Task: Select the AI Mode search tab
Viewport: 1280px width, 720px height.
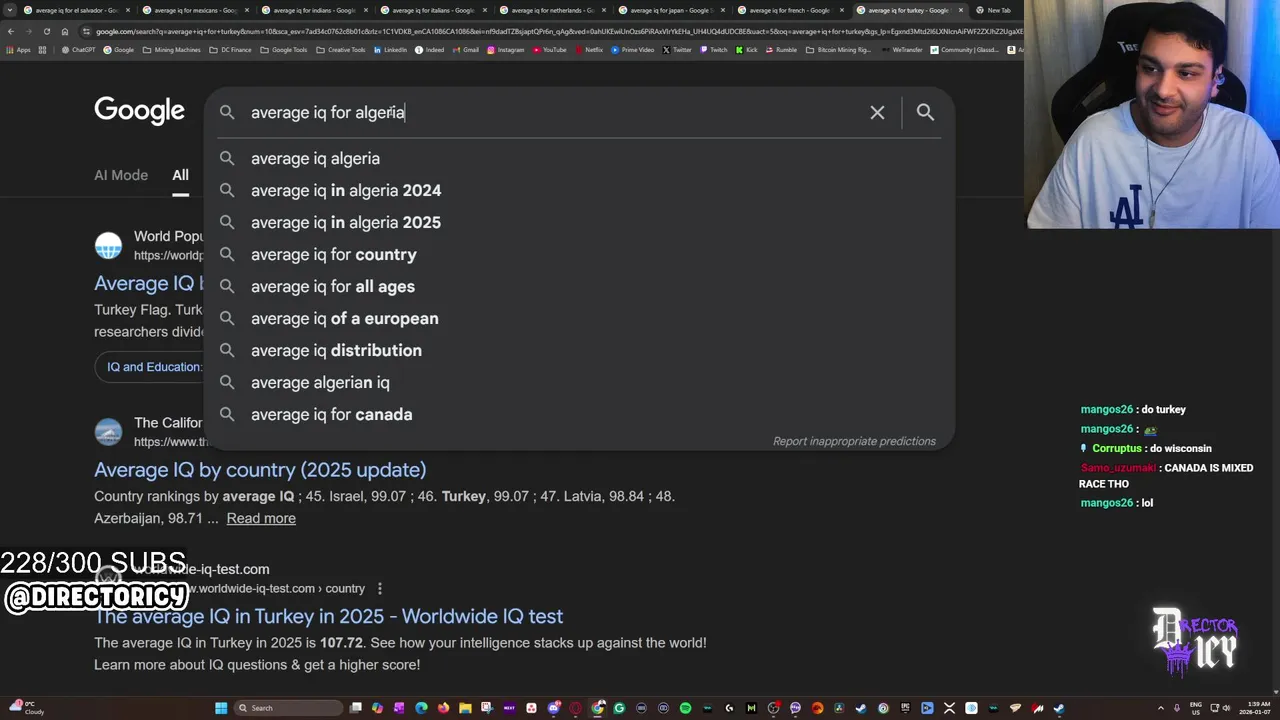Action: coord(121,175)
